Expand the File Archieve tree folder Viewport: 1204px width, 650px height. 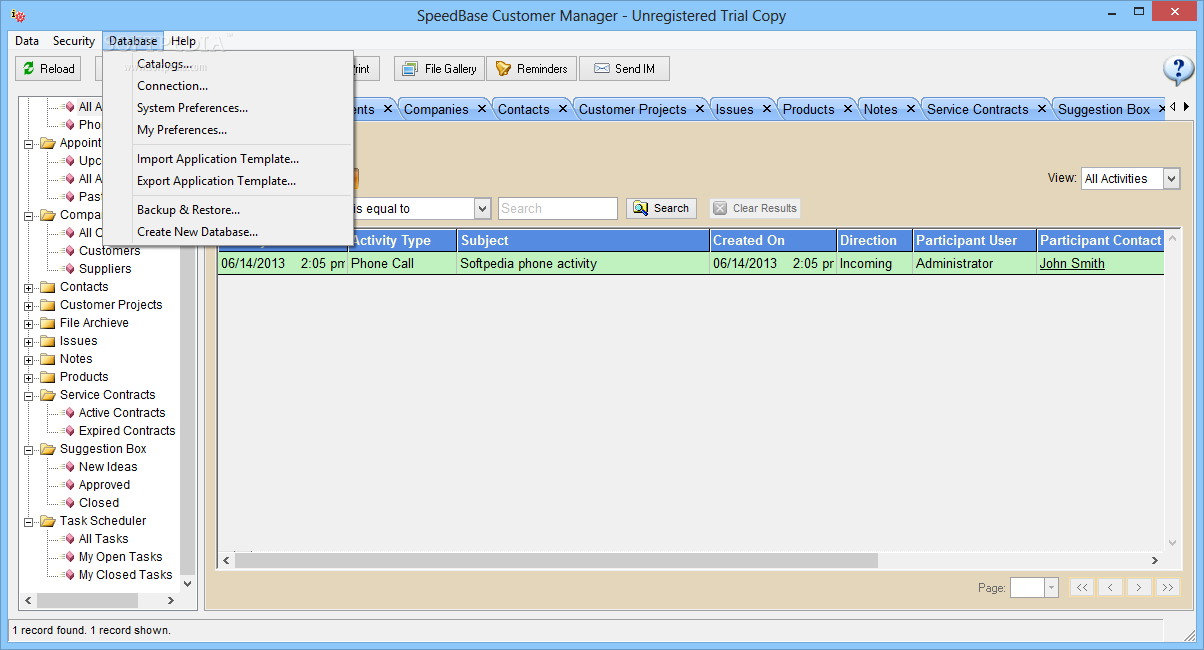tap(29, 323)
